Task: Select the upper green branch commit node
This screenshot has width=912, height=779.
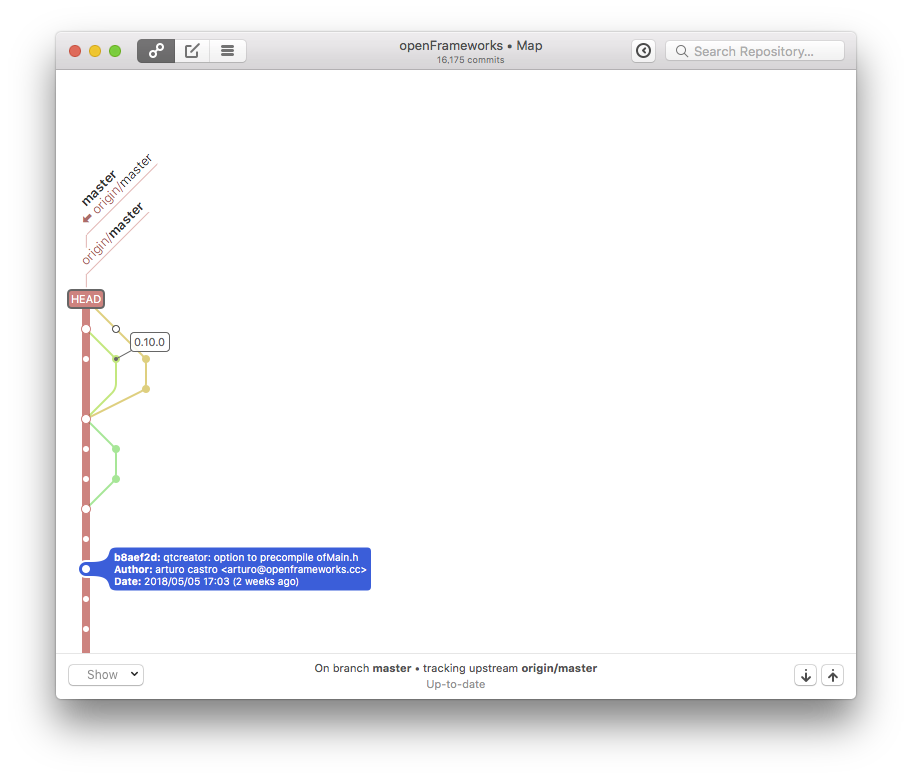Action: [x=116, y=449]
